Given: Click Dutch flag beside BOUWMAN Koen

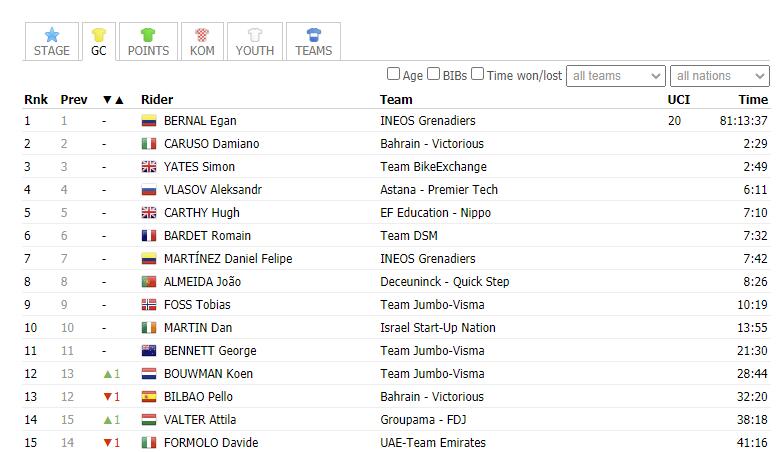Looking at the screenshot, I should [149, 374].
